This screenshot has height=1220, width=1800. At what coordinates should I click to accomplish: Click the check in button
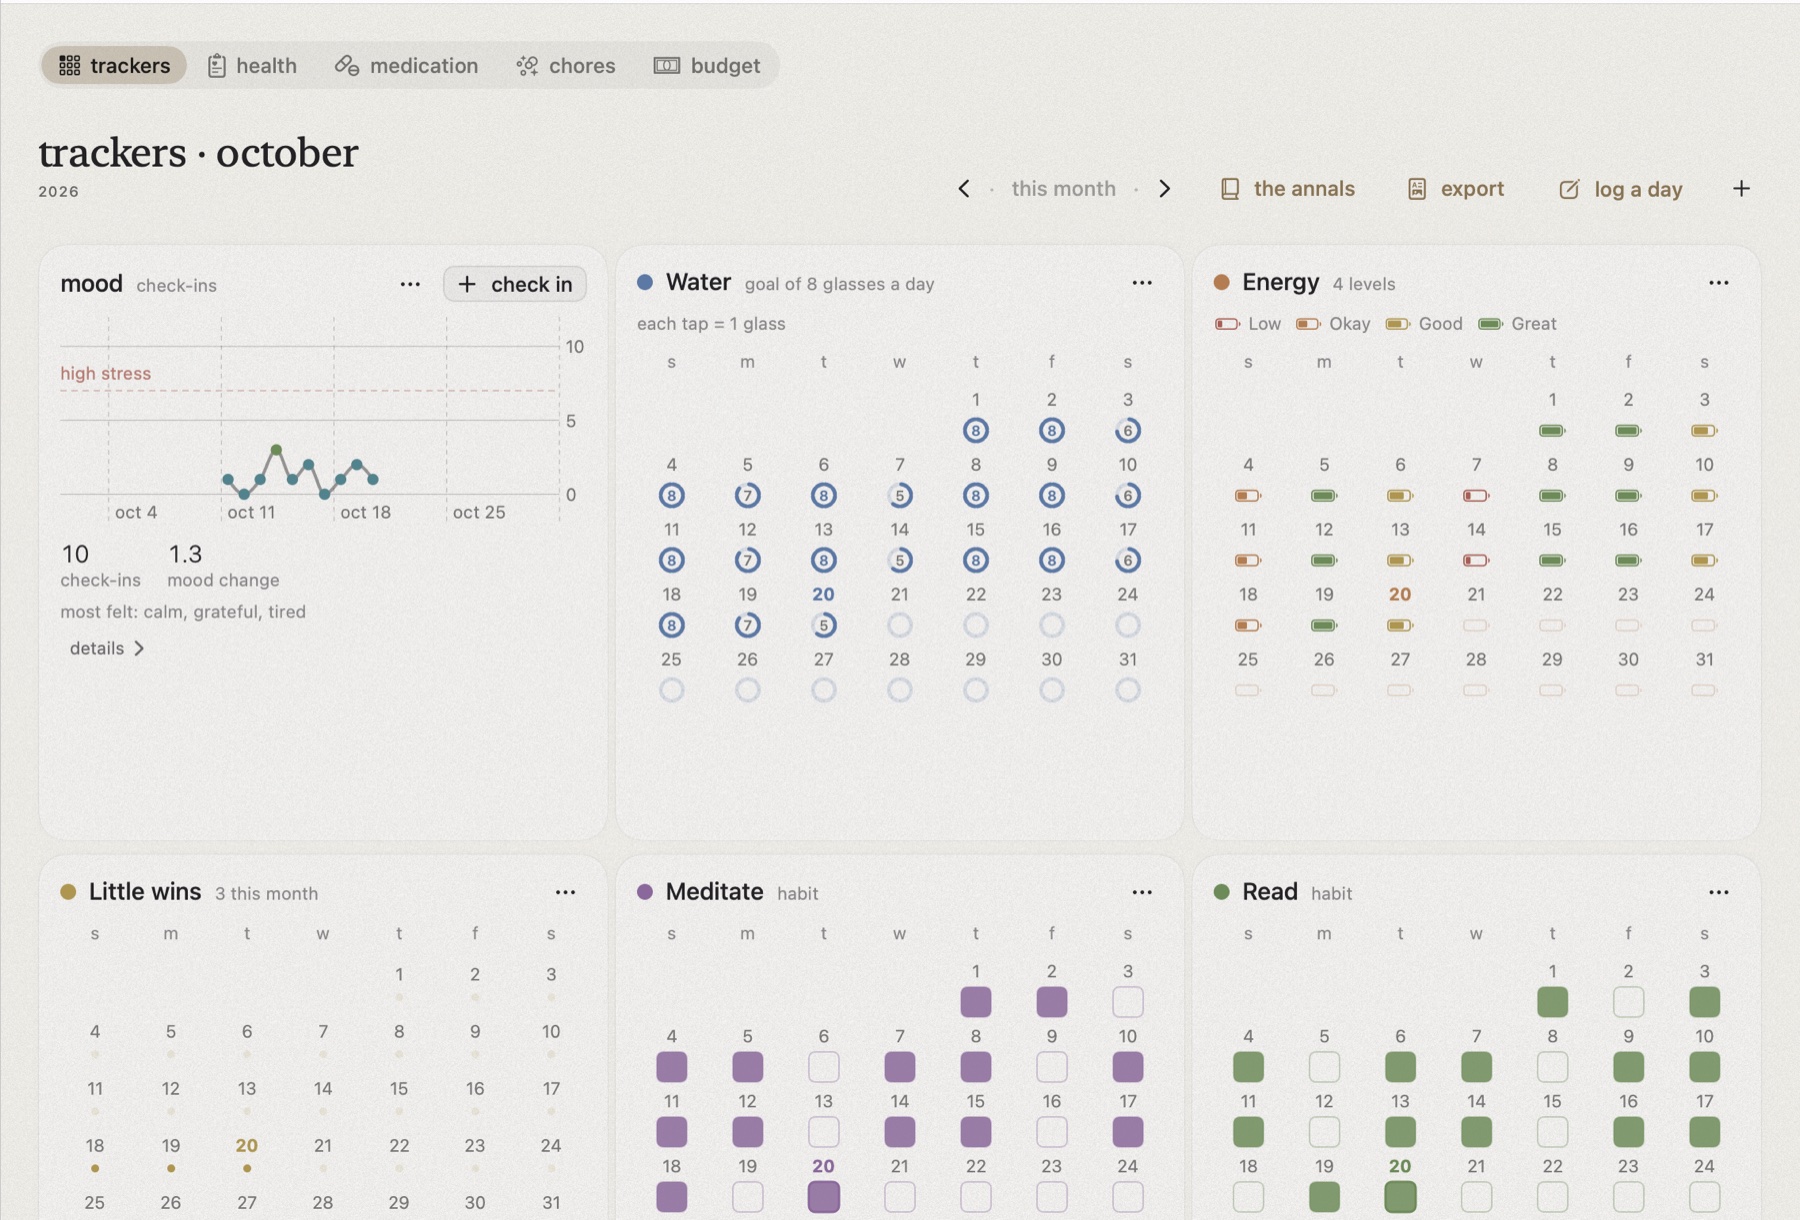pyautogui.click(x=515, y=284)
